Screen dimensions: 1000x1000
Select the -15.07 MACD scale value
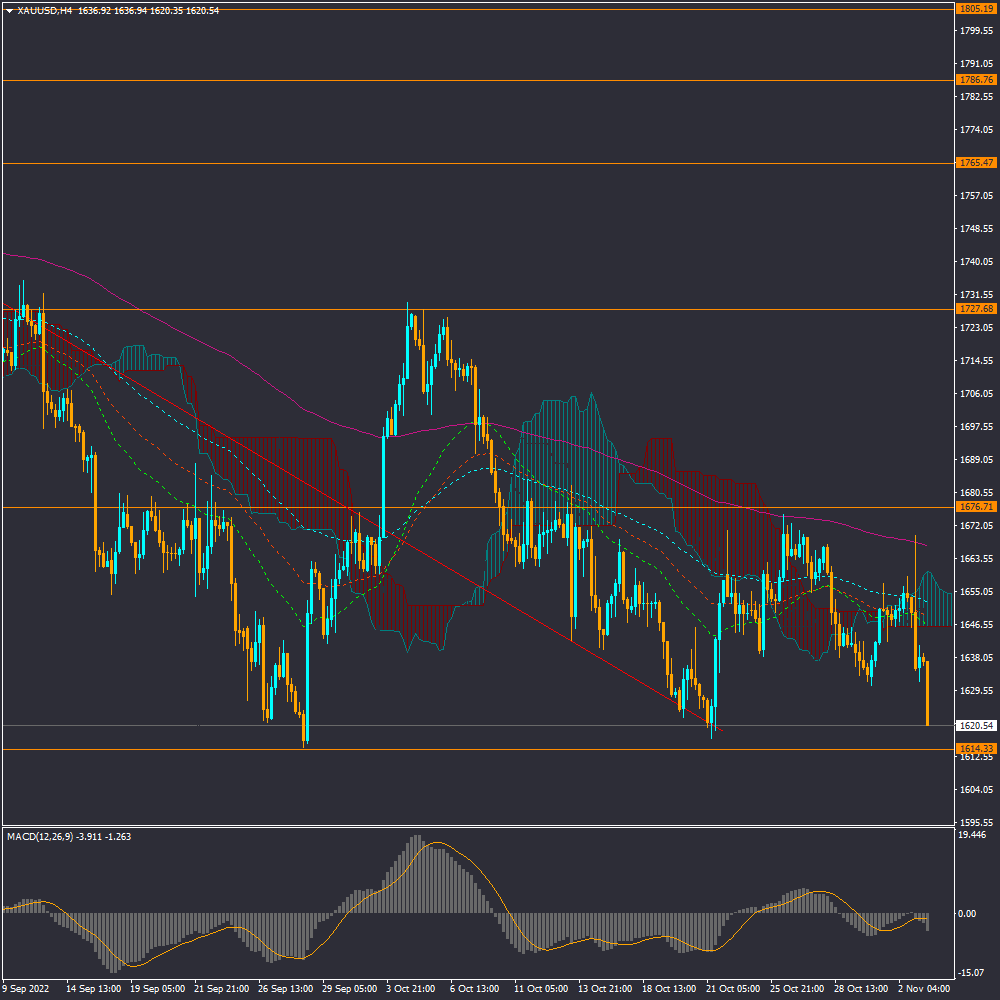tap(972, 971)
